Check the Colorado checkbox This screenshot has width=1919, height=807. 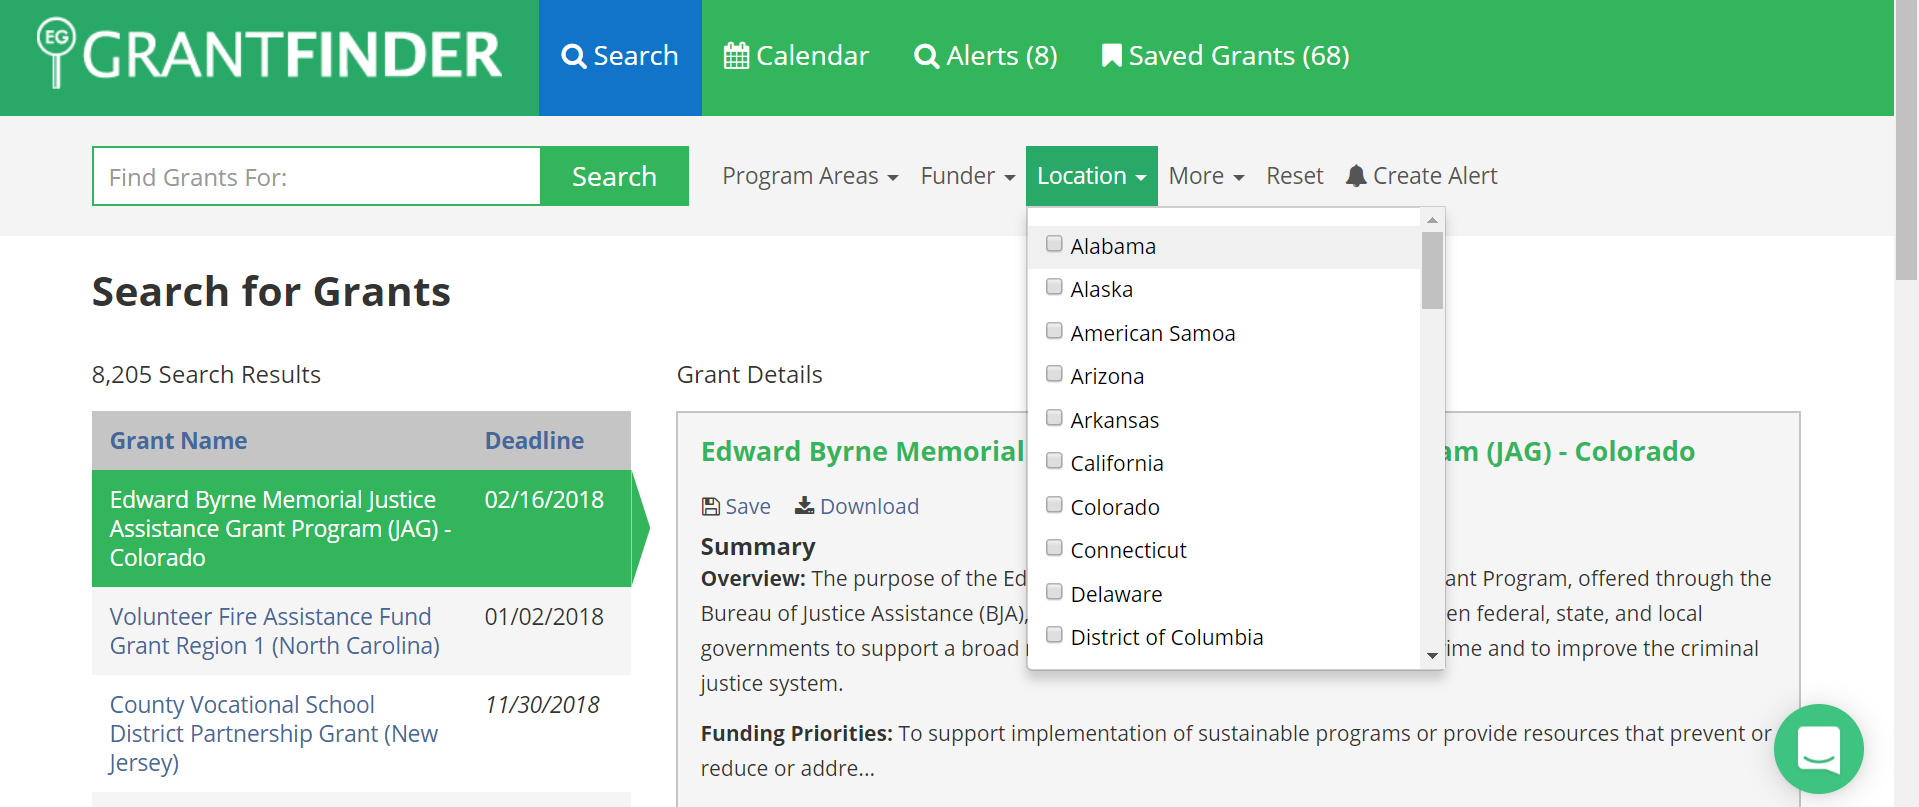click(1054, 505)
